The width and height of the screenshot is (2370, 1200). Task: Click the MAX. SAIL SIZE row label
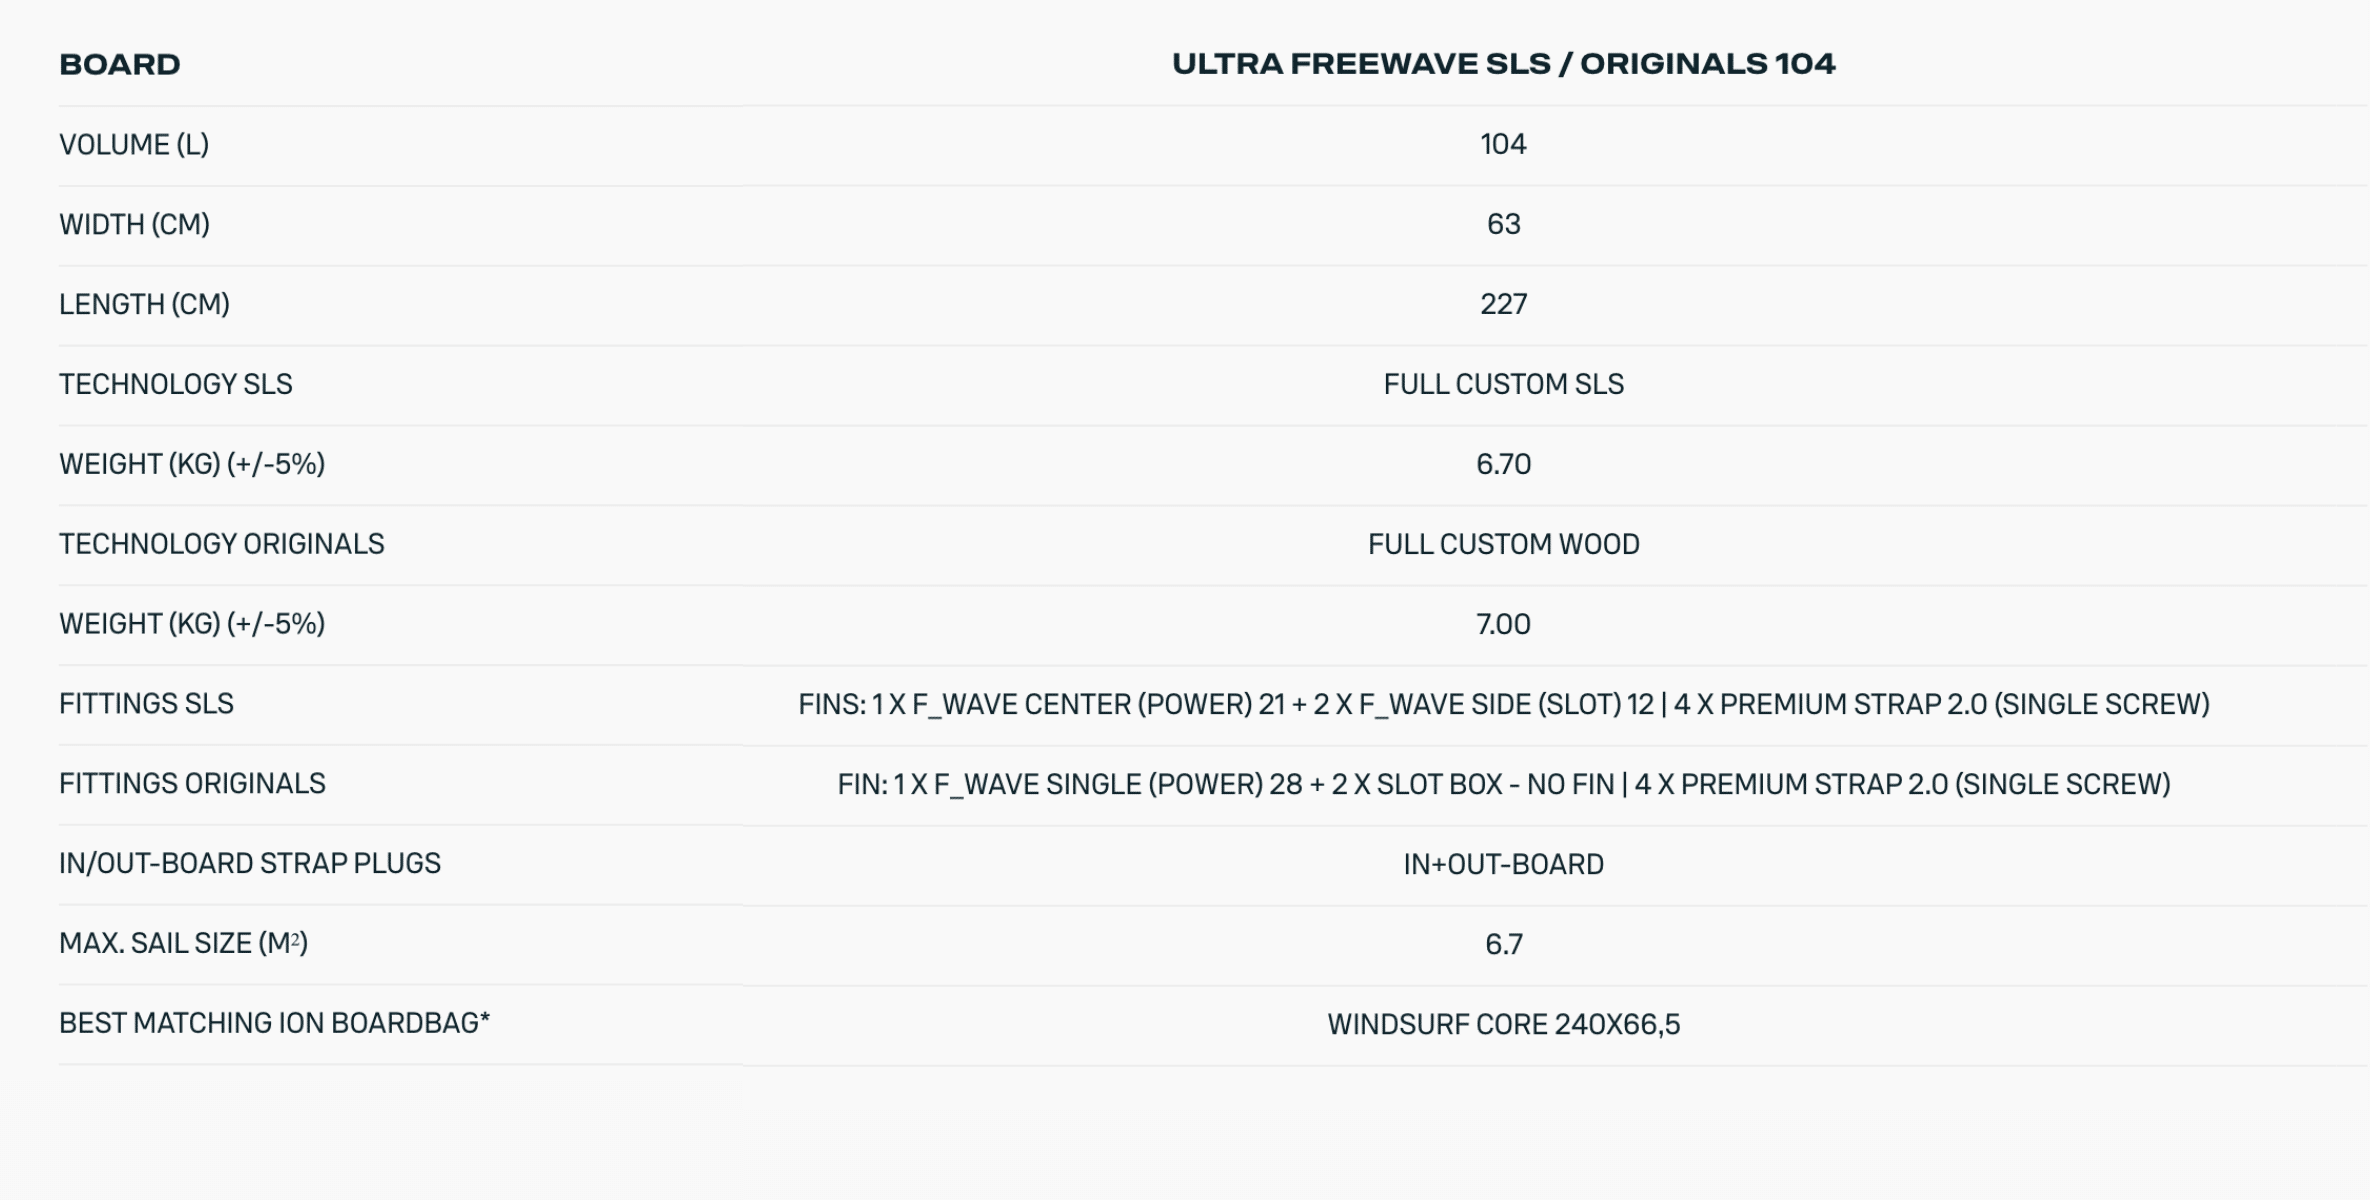click(x=183, y=944)
